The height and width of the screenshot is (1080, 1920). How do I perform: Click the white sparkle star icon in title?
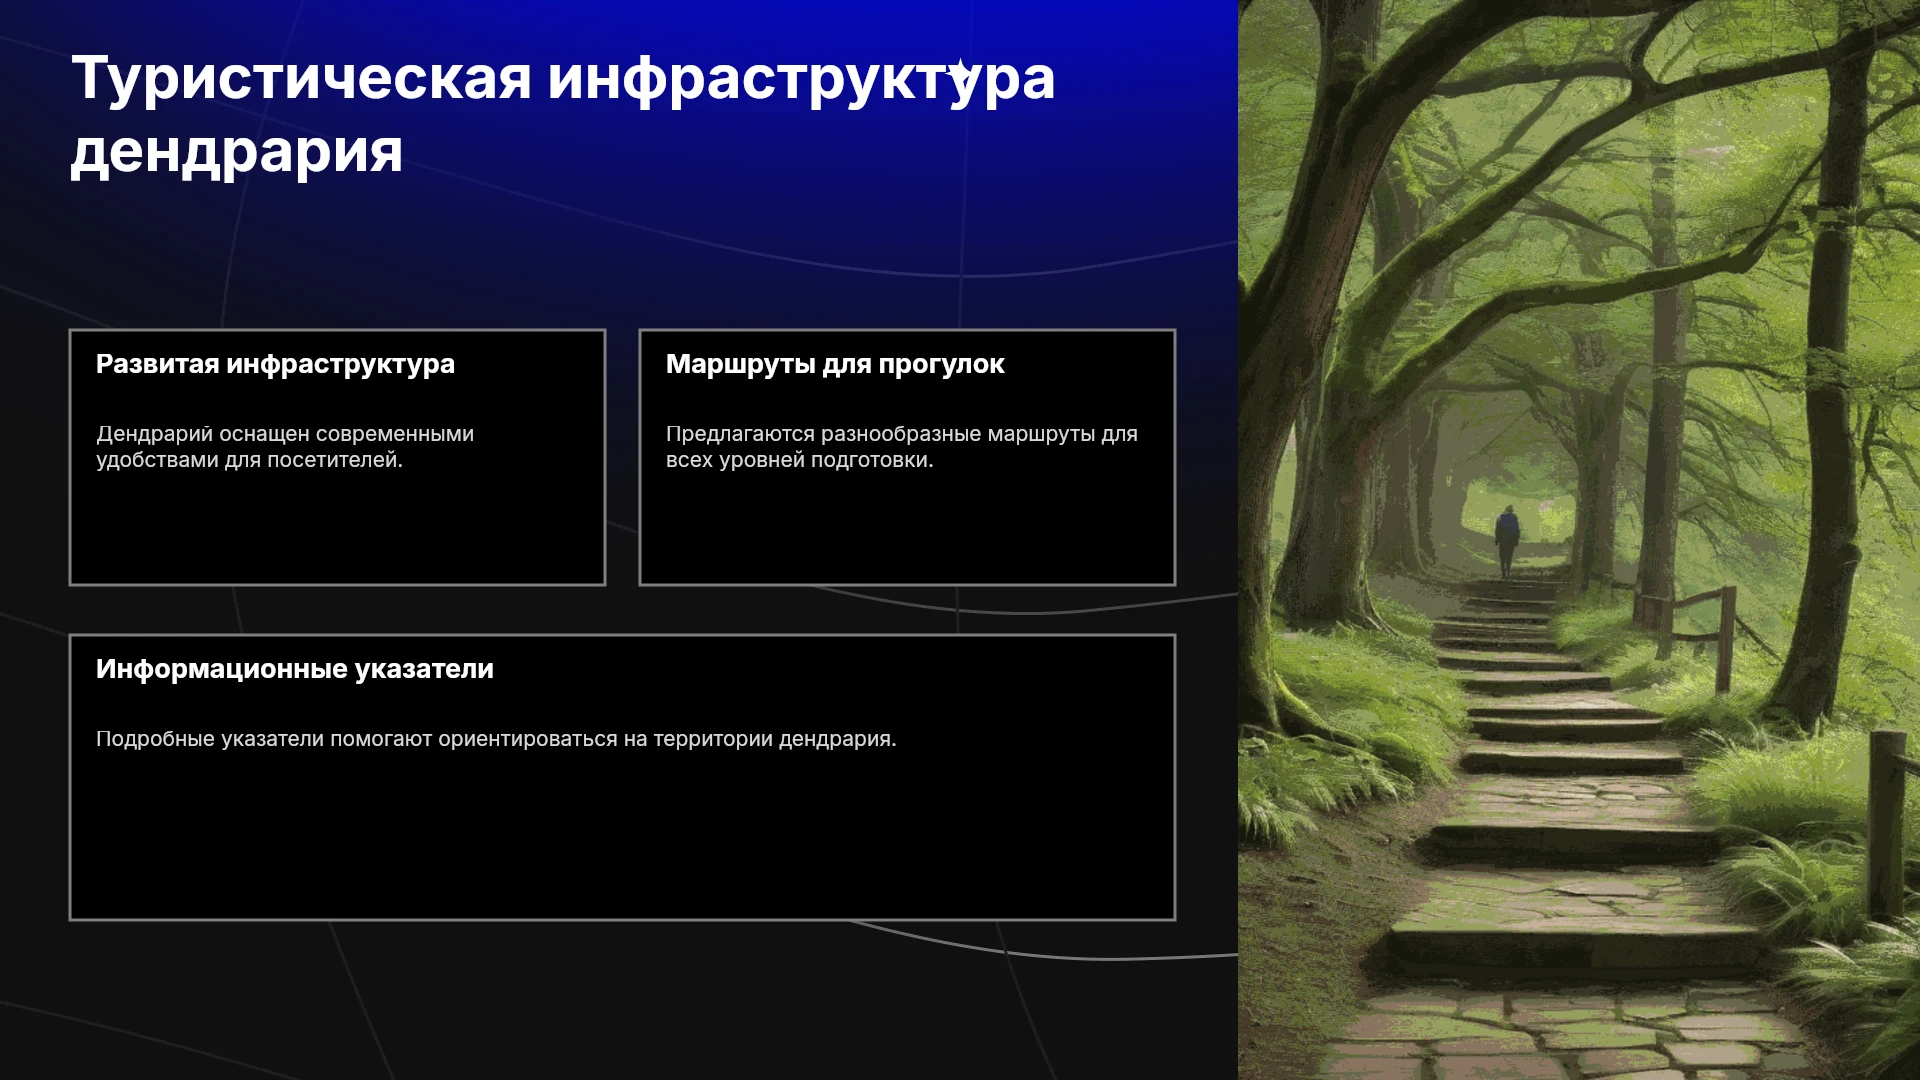(961, 72)
